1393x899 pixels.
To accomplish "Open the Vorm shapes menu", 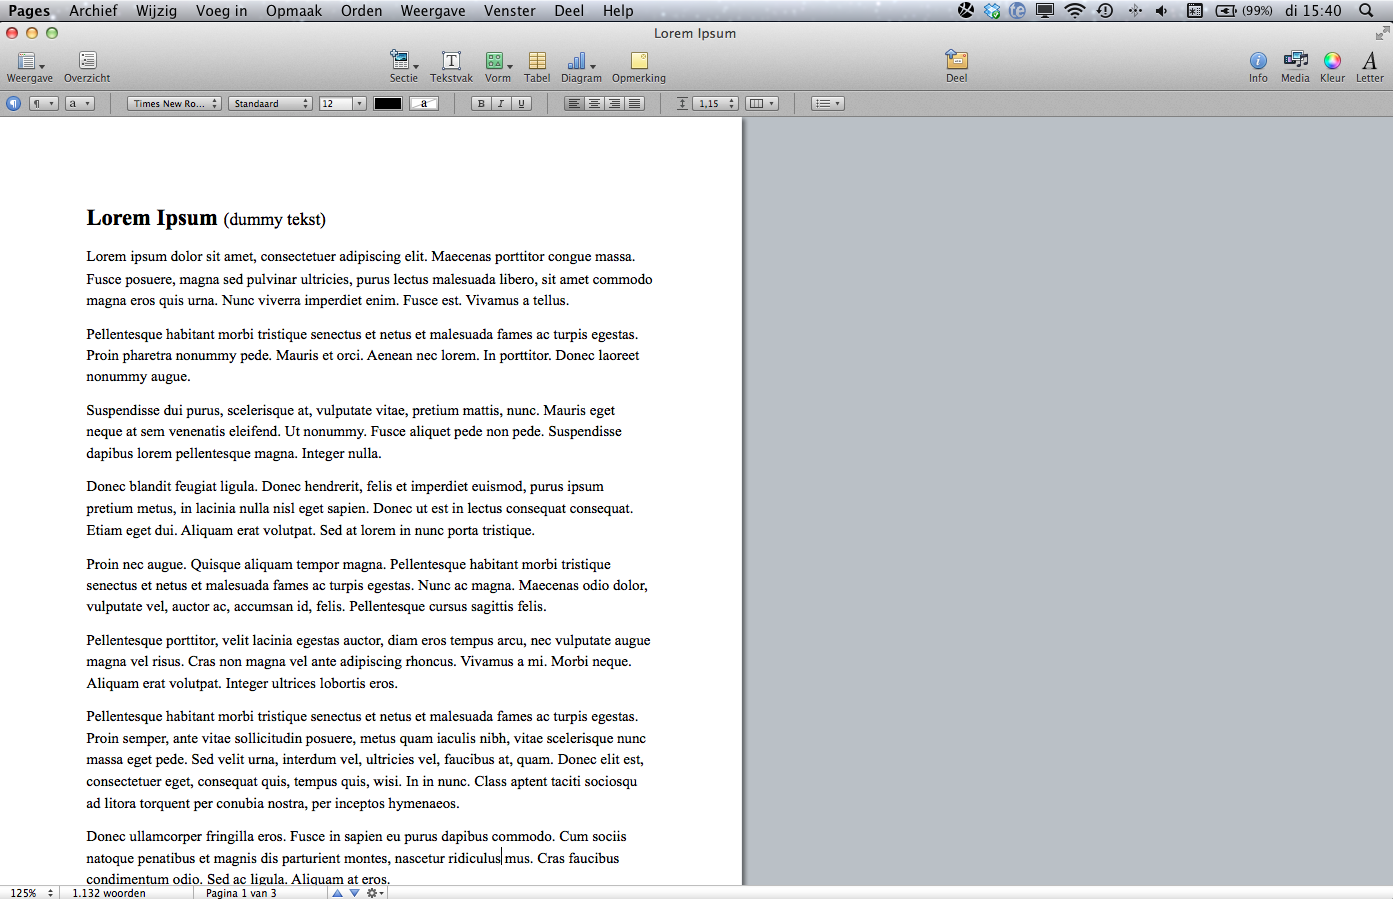I will pos(498,67).
